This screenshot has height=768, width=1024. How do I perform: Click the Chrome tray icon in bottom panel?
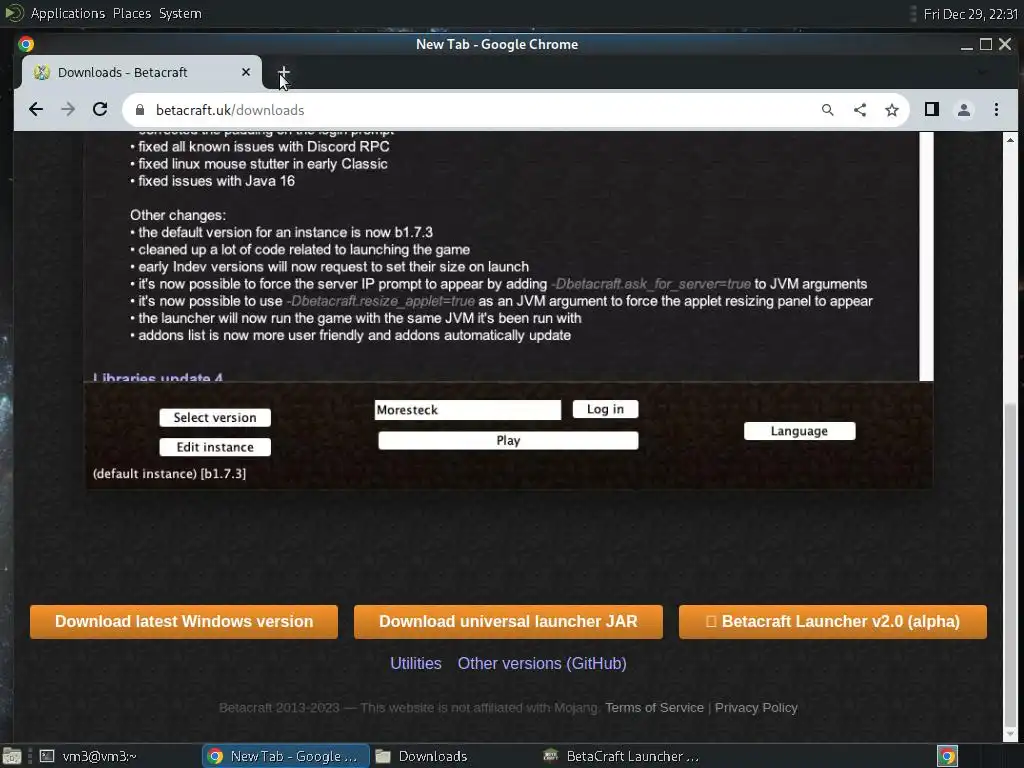click(x=948, y=756)
